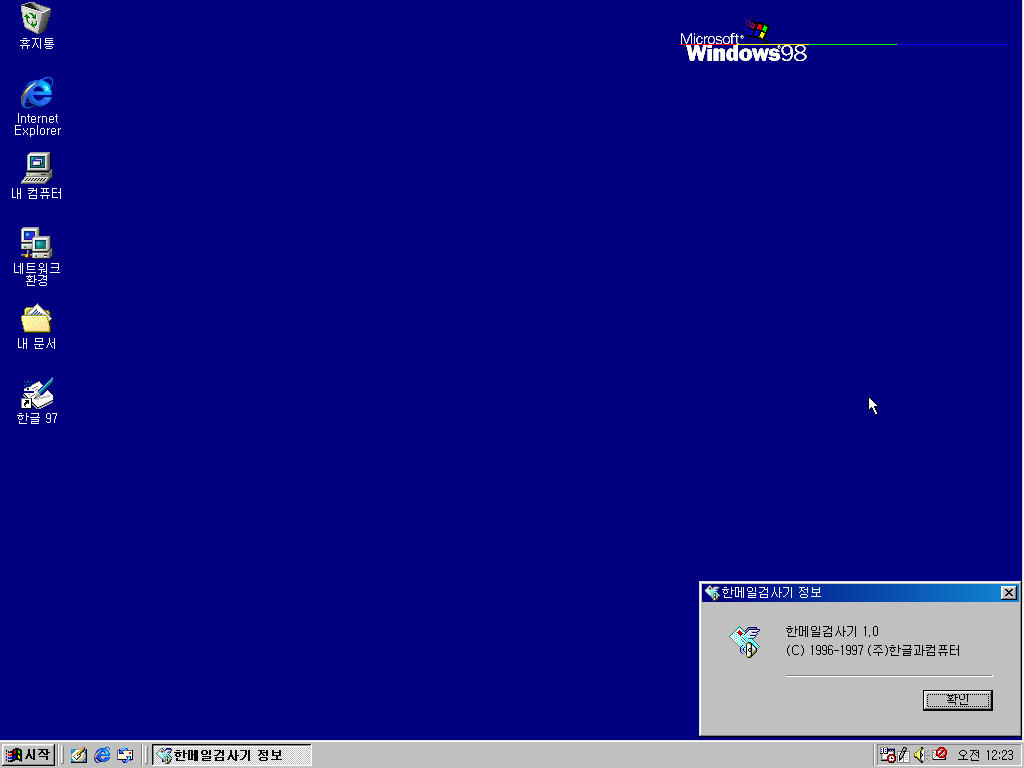Click the mail checker icon inside the dialog
This screenshot has width=1024, height=768.
[745, 641]
